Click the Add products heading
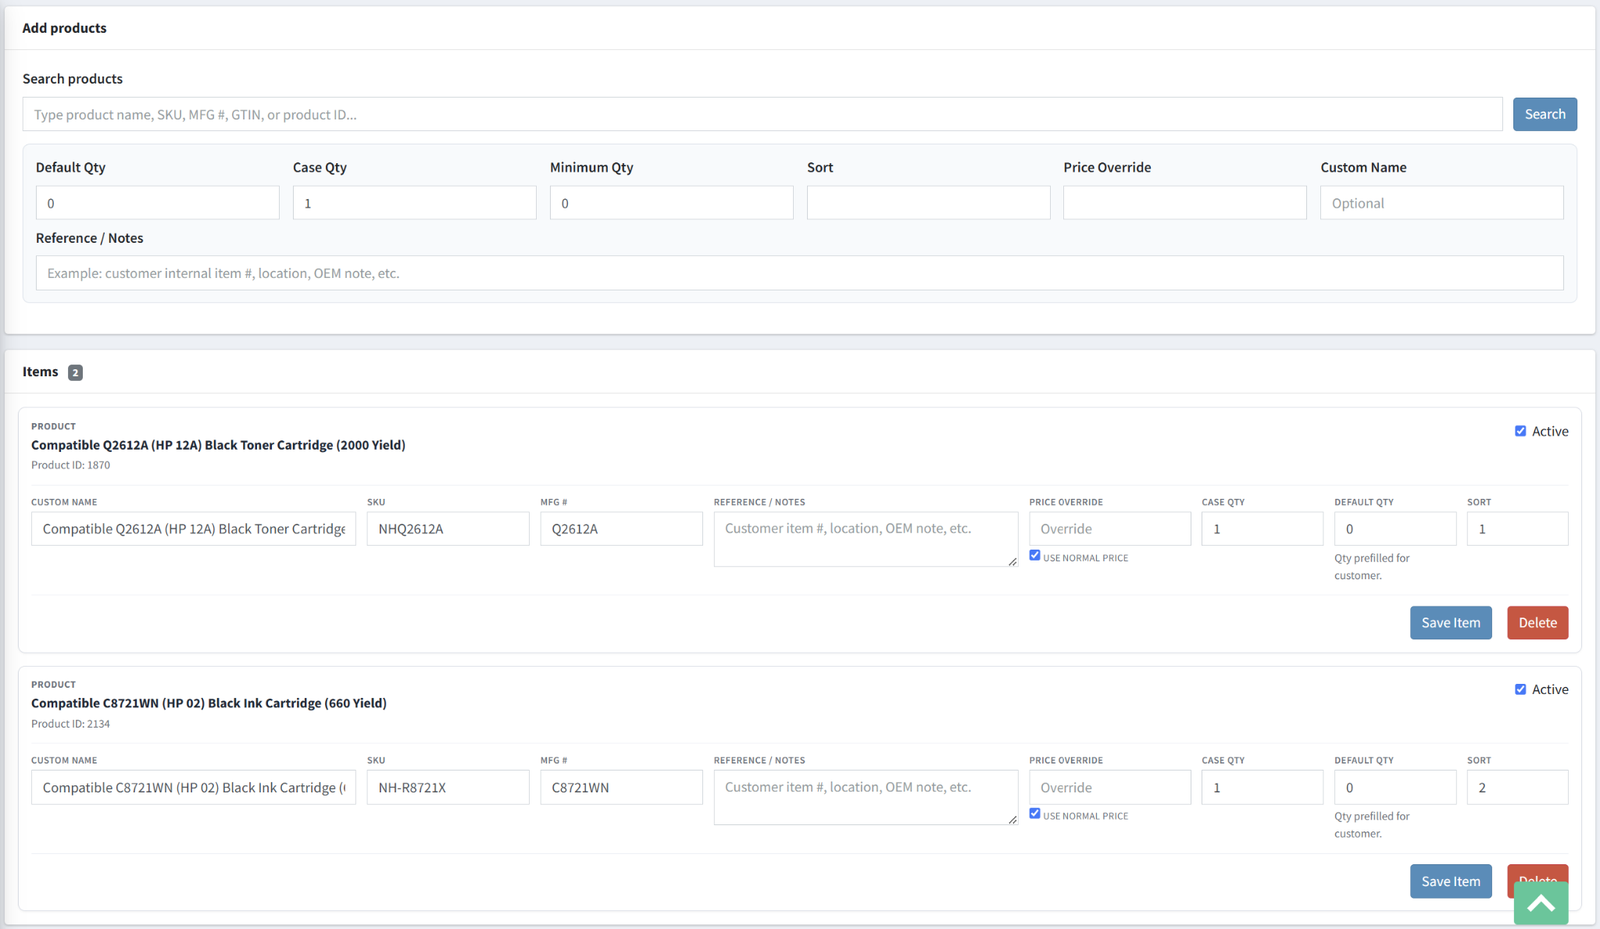 coord(64,28)
